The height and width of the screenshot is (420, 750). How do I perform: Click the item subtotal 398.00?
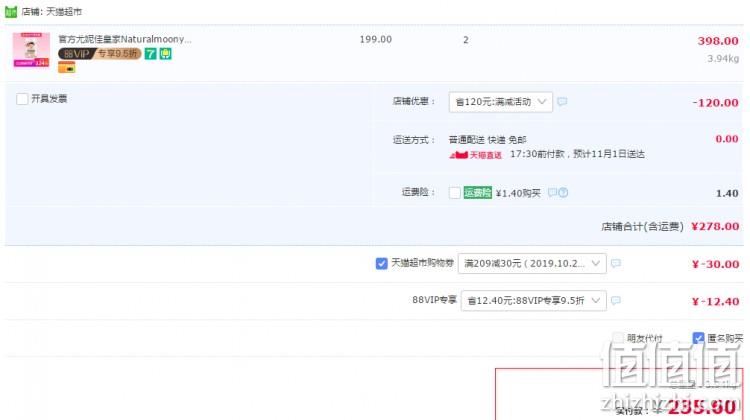717,41
